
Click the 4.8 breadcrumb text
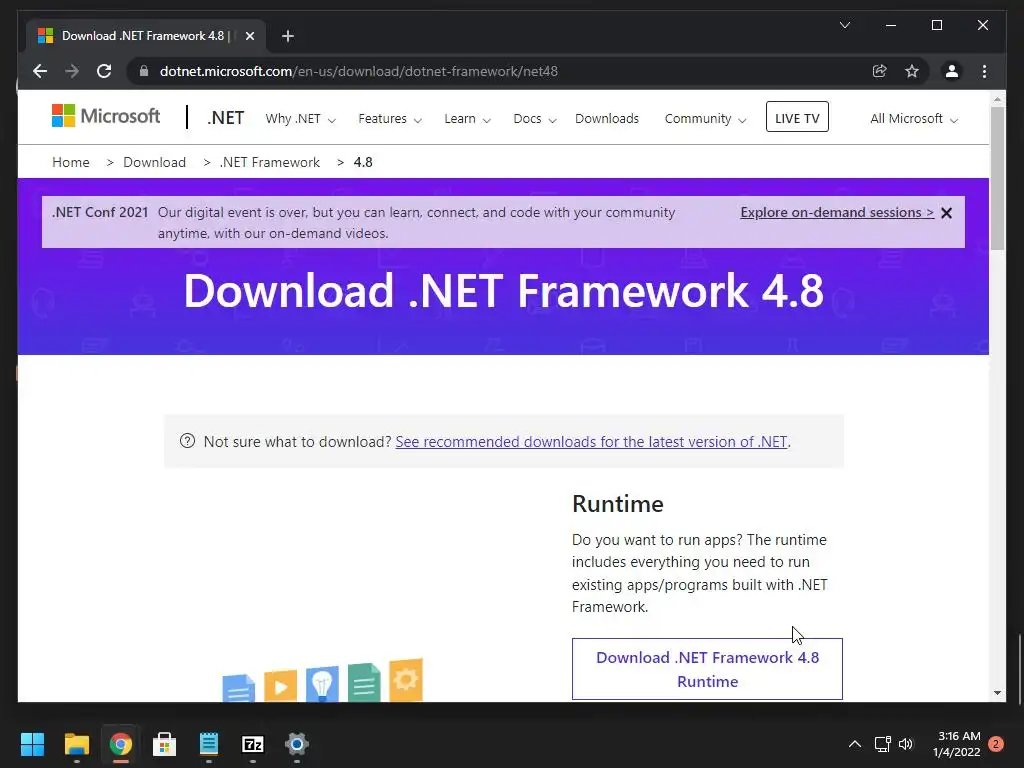[363, 162]
